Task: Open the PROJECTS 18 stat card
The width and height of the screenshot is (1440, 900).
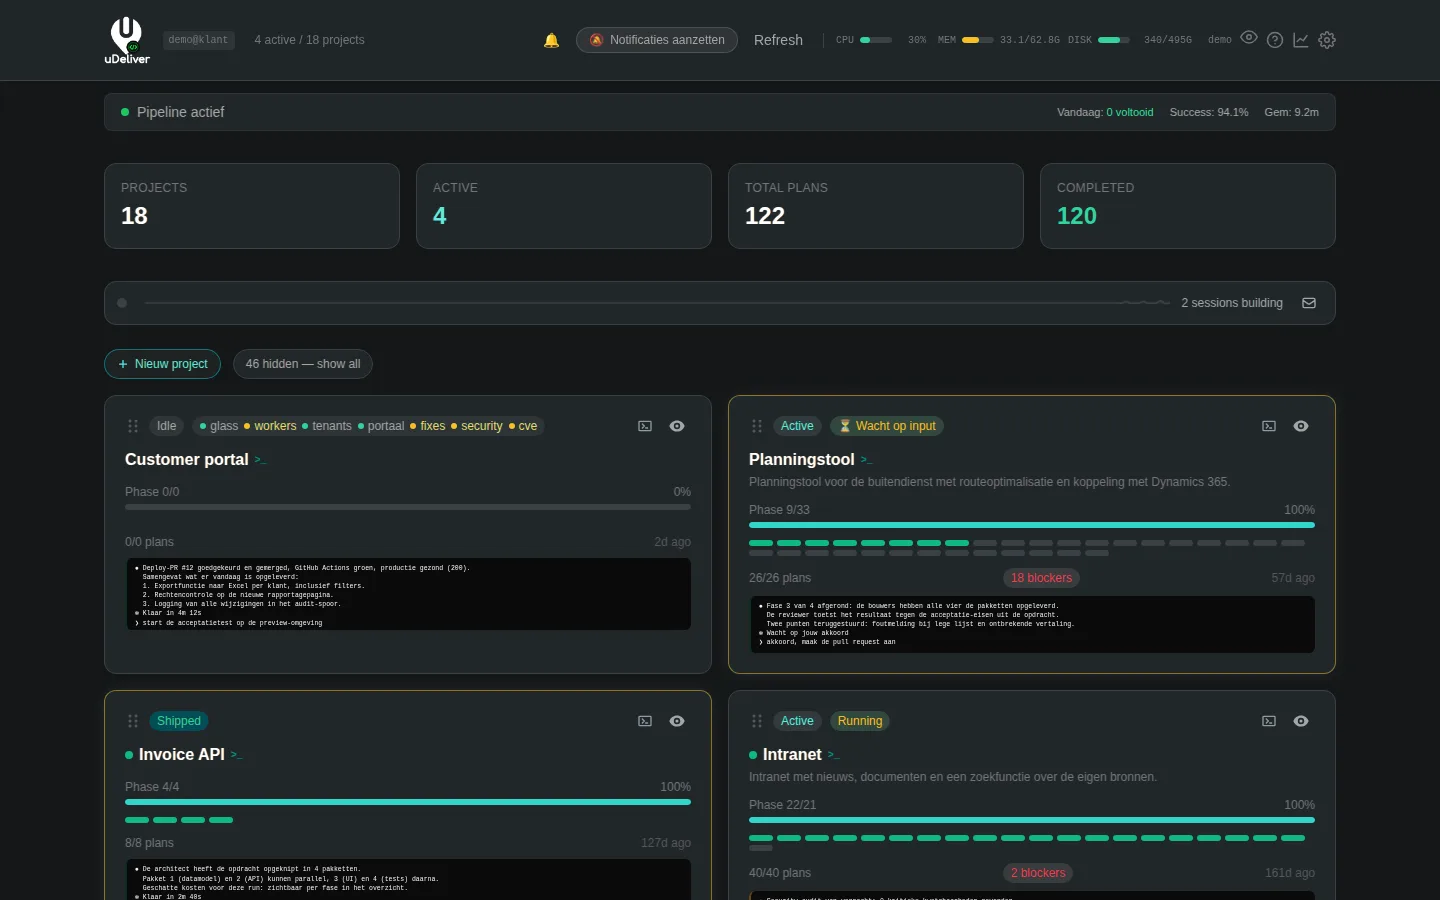Action: (x=252, y=206)
